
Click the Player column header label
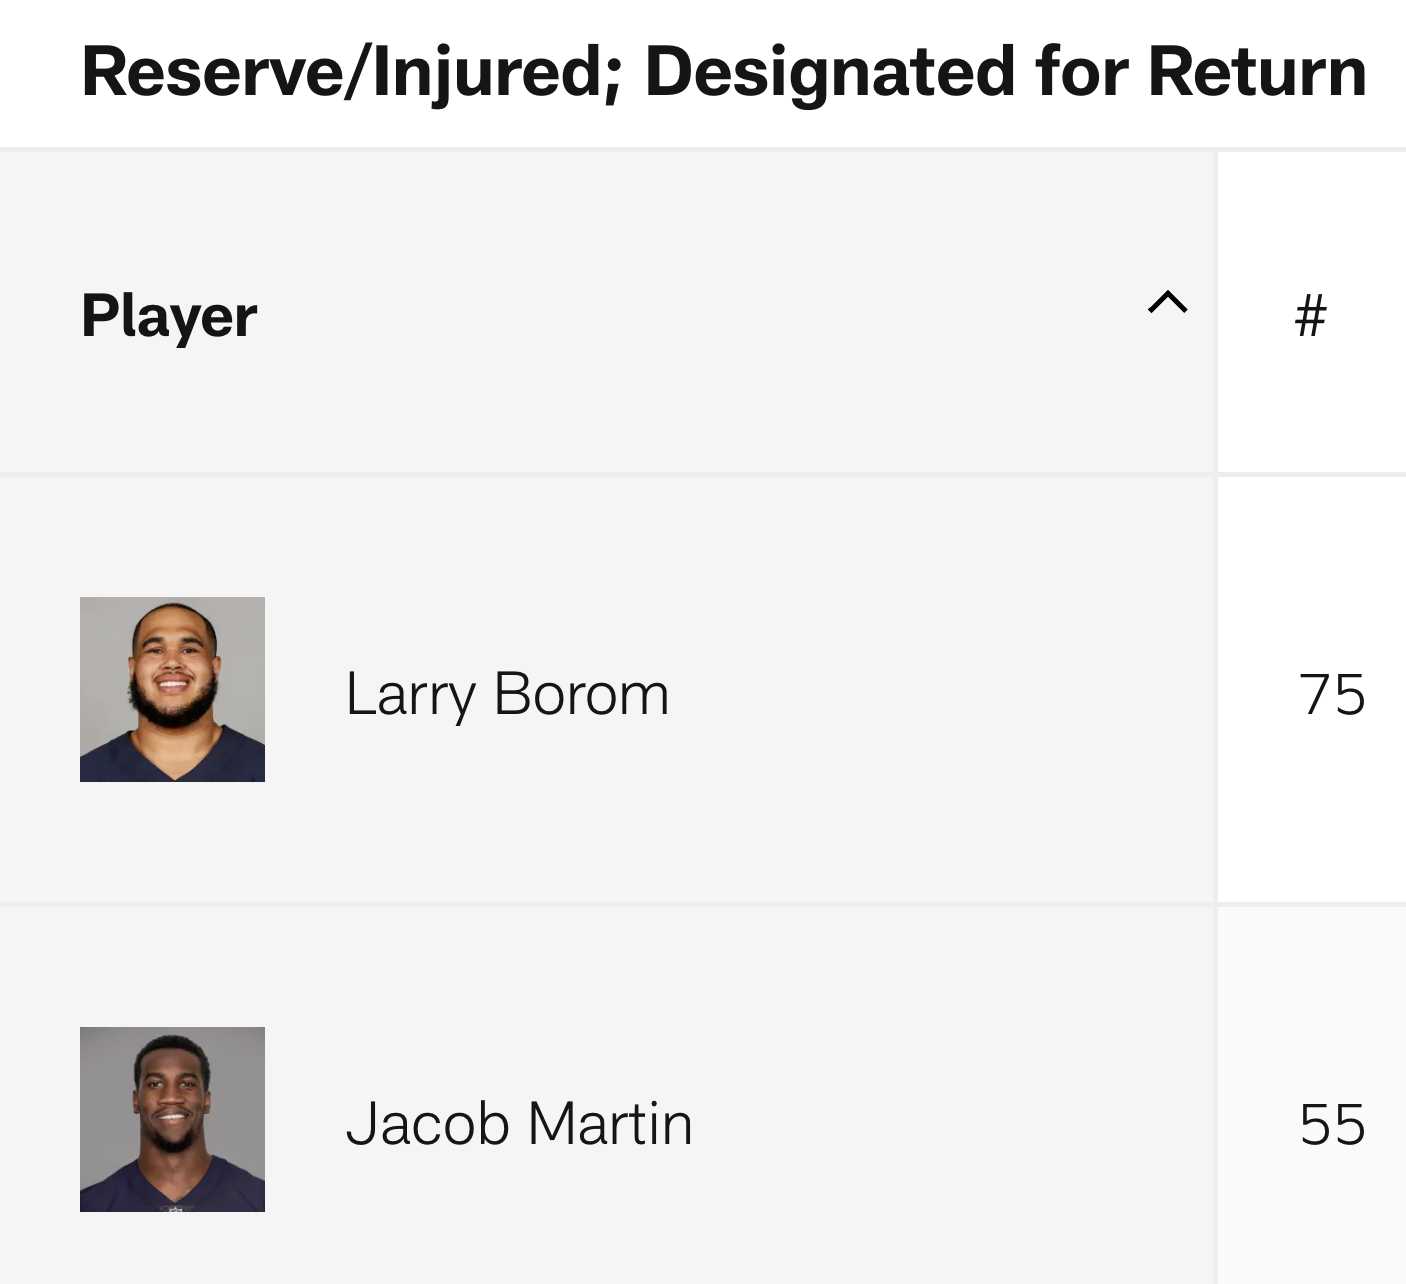pyautogui.click(x=169, y=316)
